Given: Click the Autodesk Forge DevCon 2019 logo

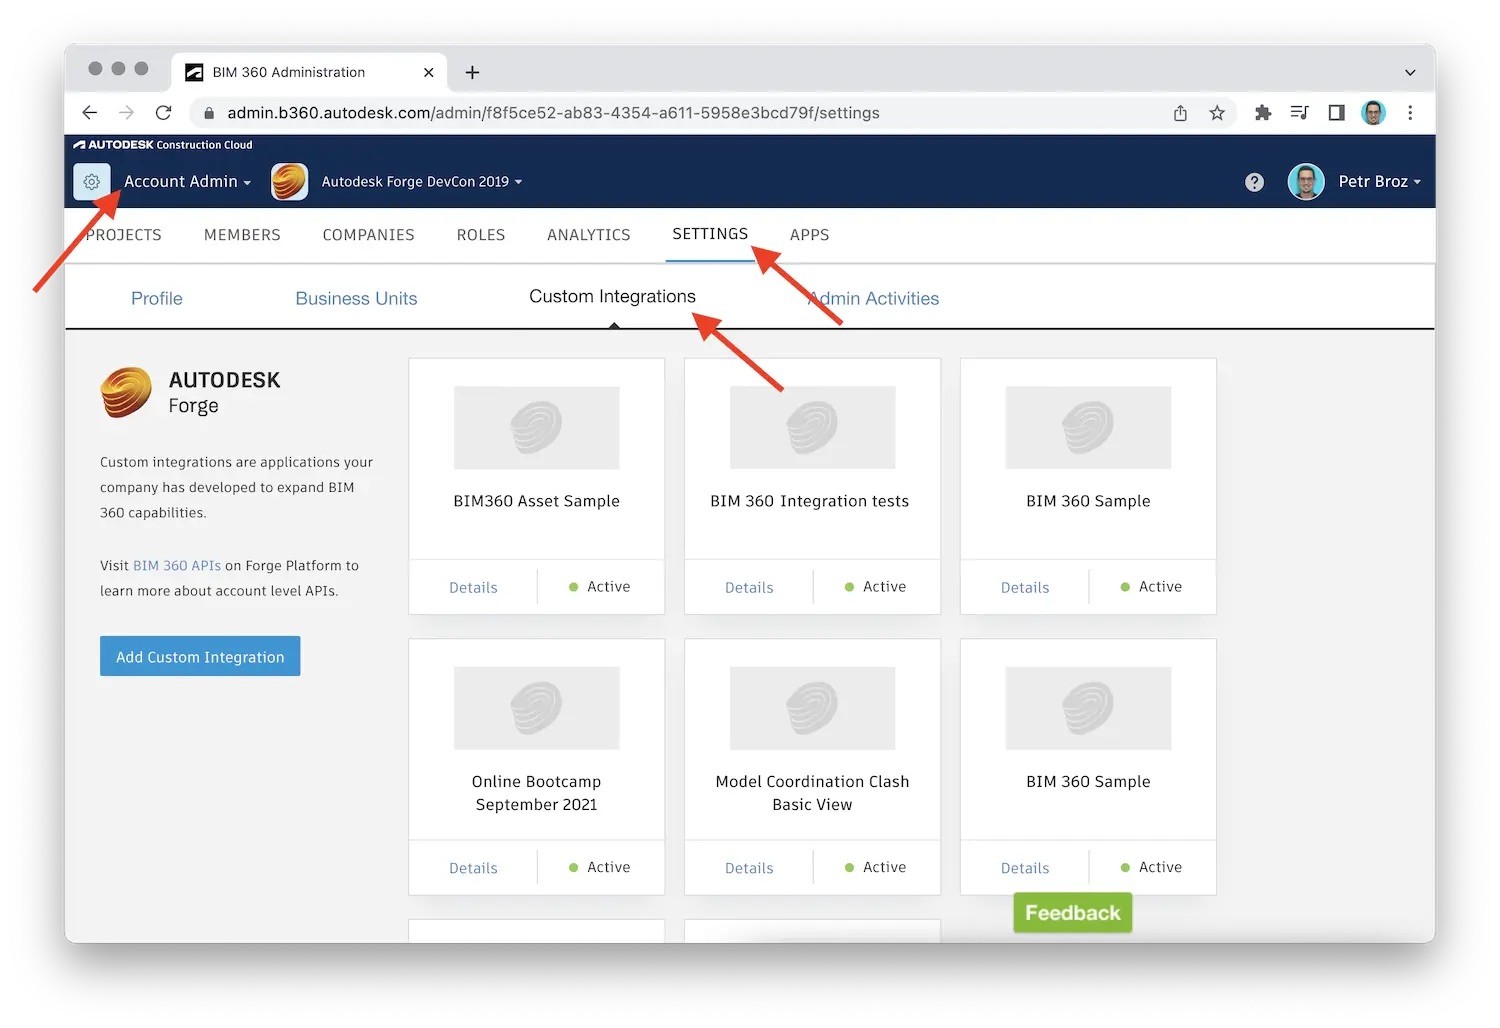Looking at the screenshot, I should (x=289, y=181).
